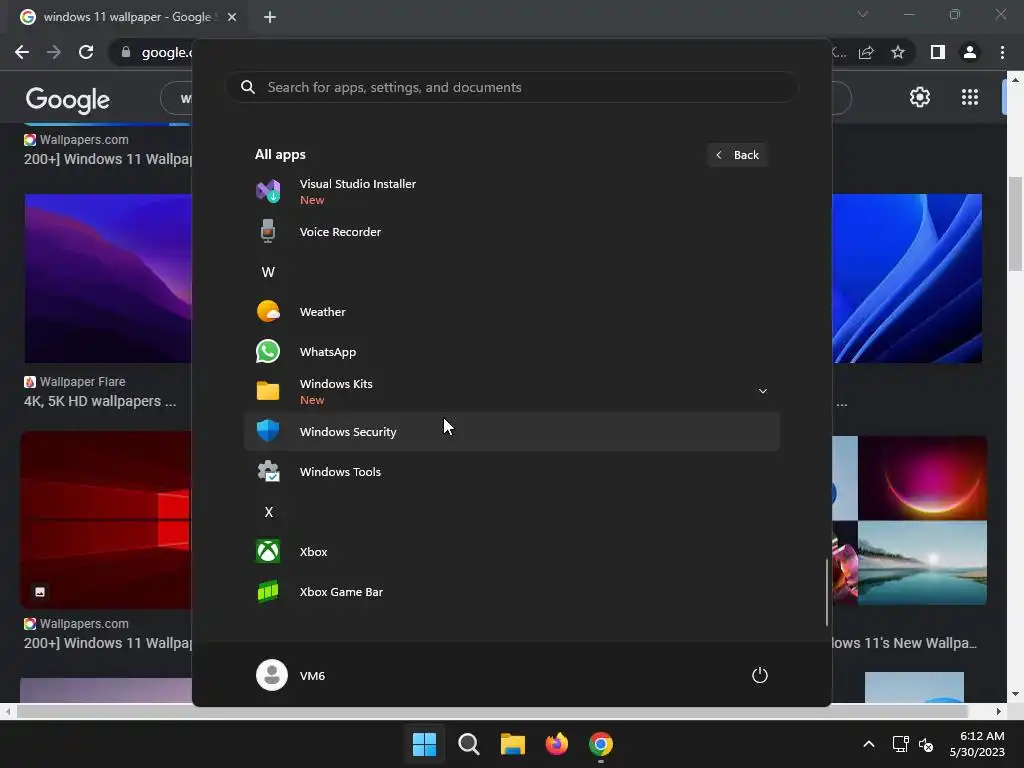1024x768 pixels.
Task: Open File Explorer from the taskbar
Action: click(x=513, y=744)
